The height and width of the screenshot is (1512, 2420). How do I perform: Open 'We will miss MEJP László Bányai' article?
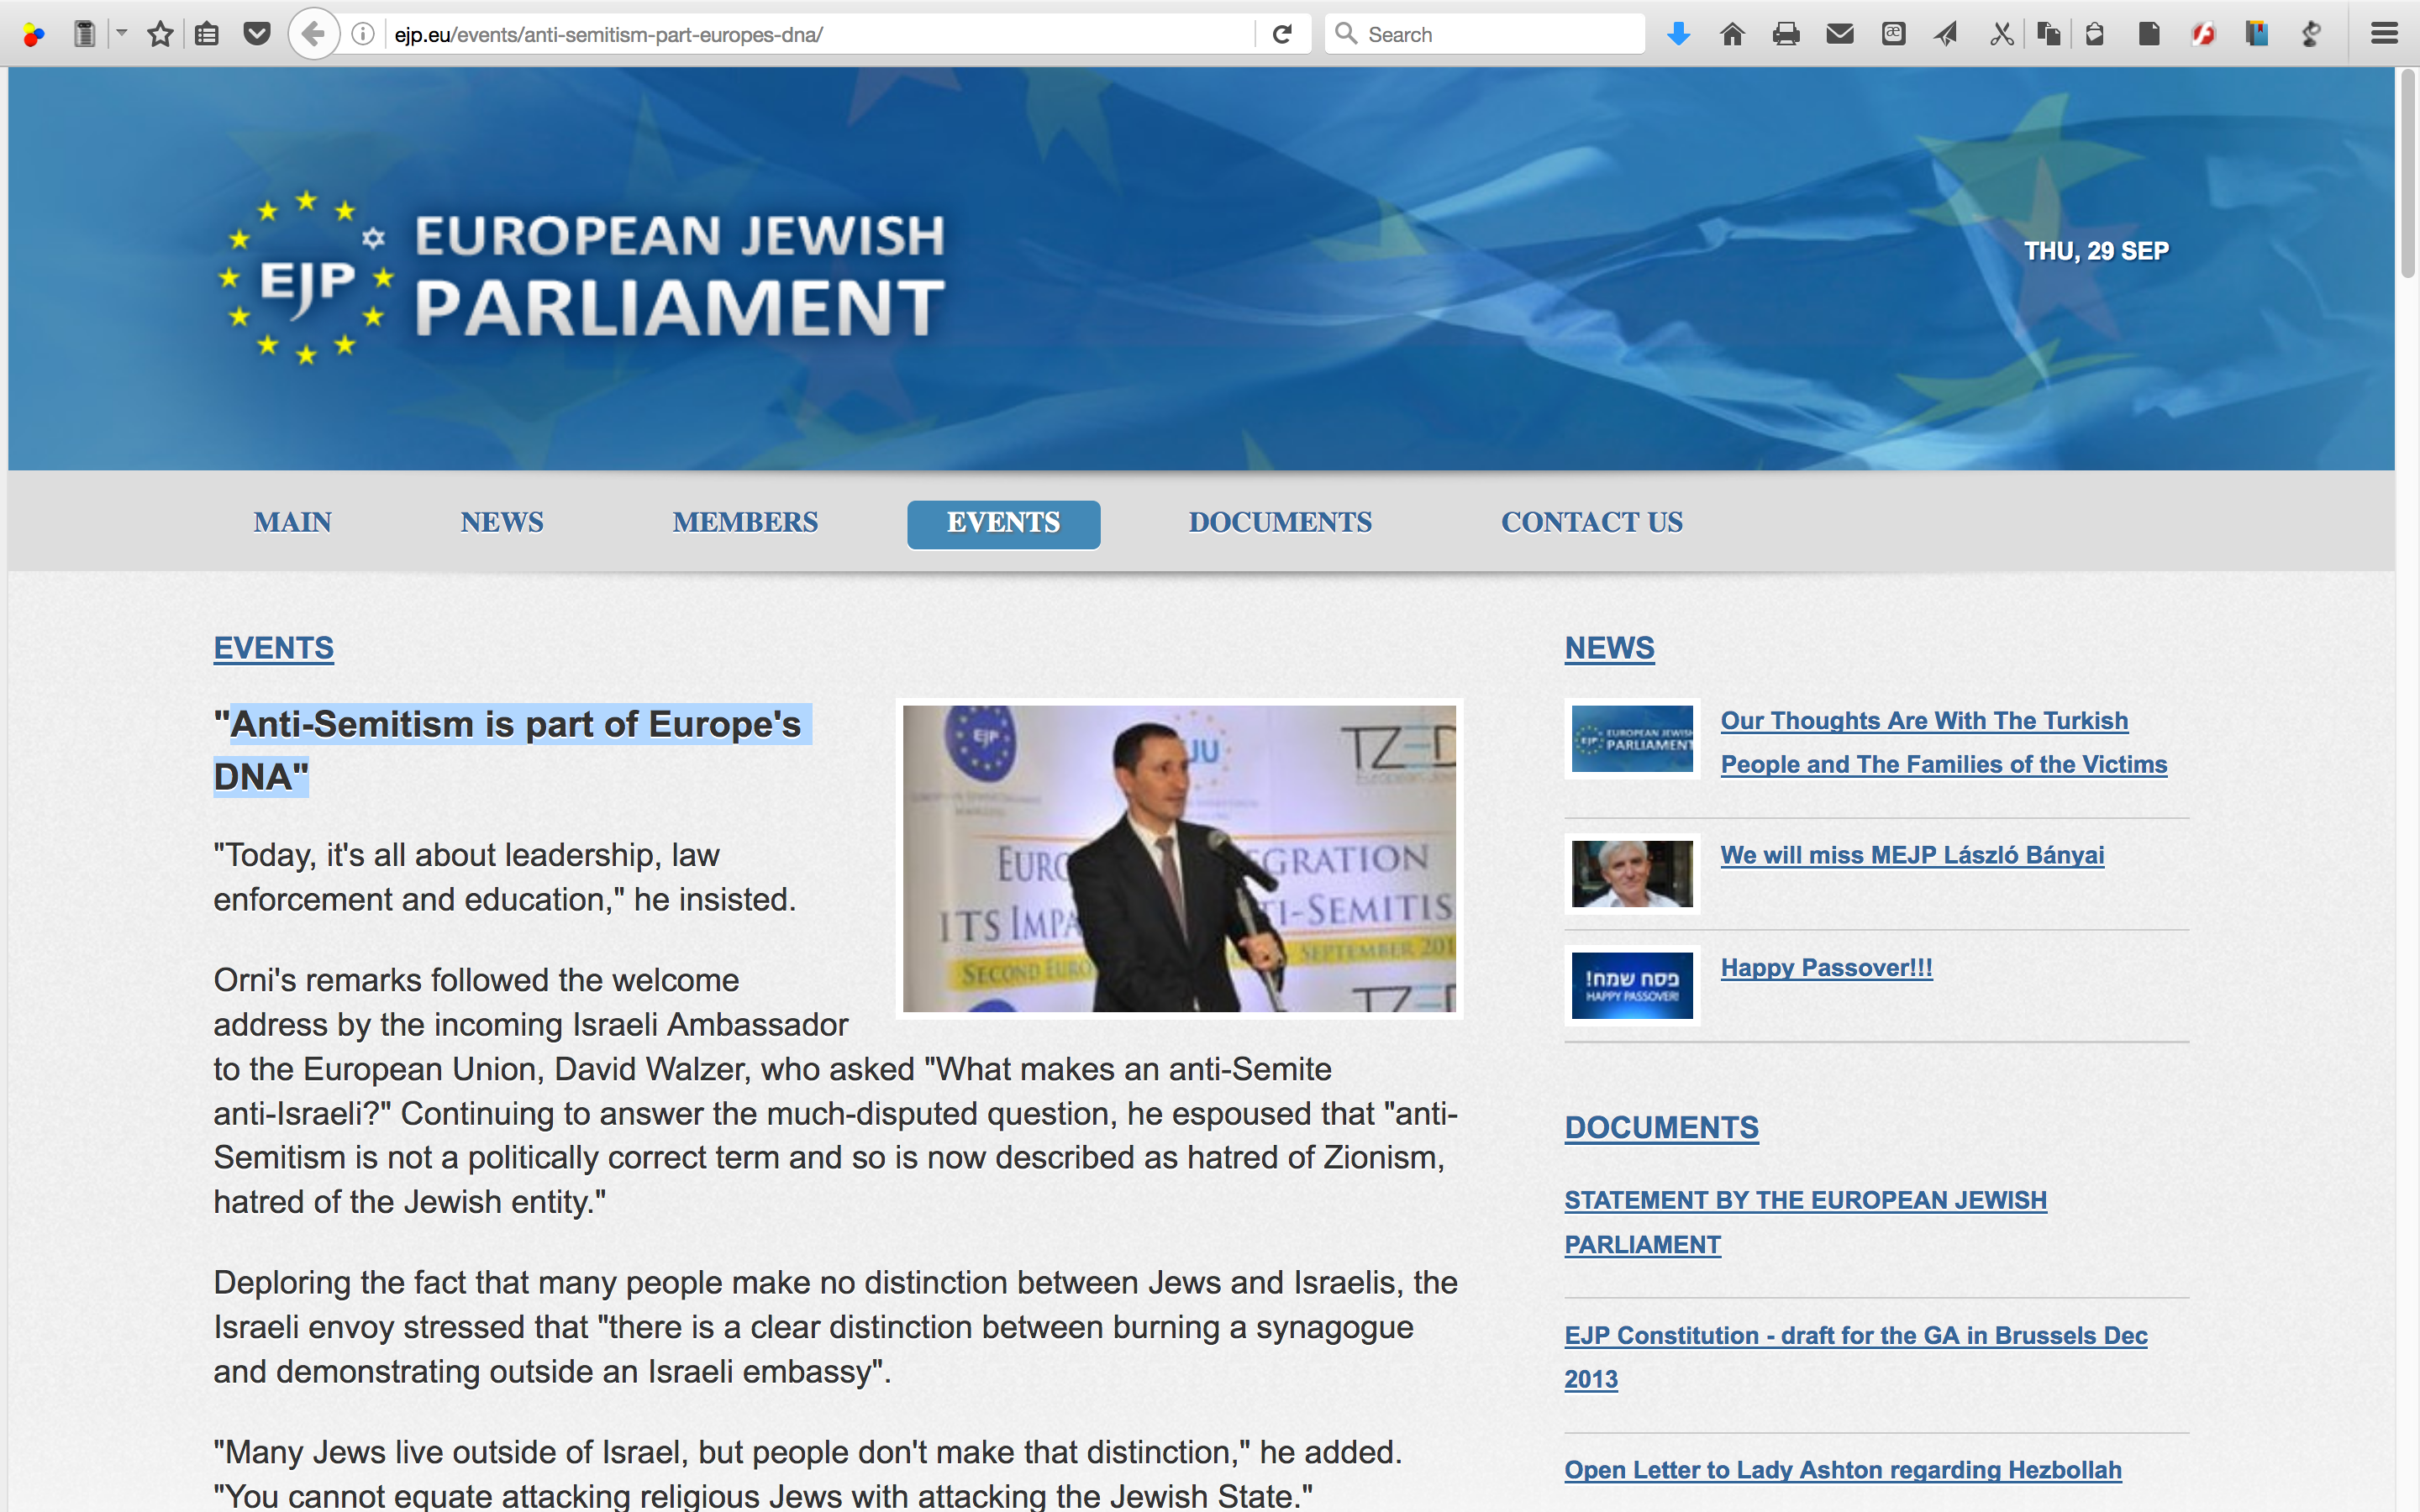pyautogui.click(x=1912, y=856)
